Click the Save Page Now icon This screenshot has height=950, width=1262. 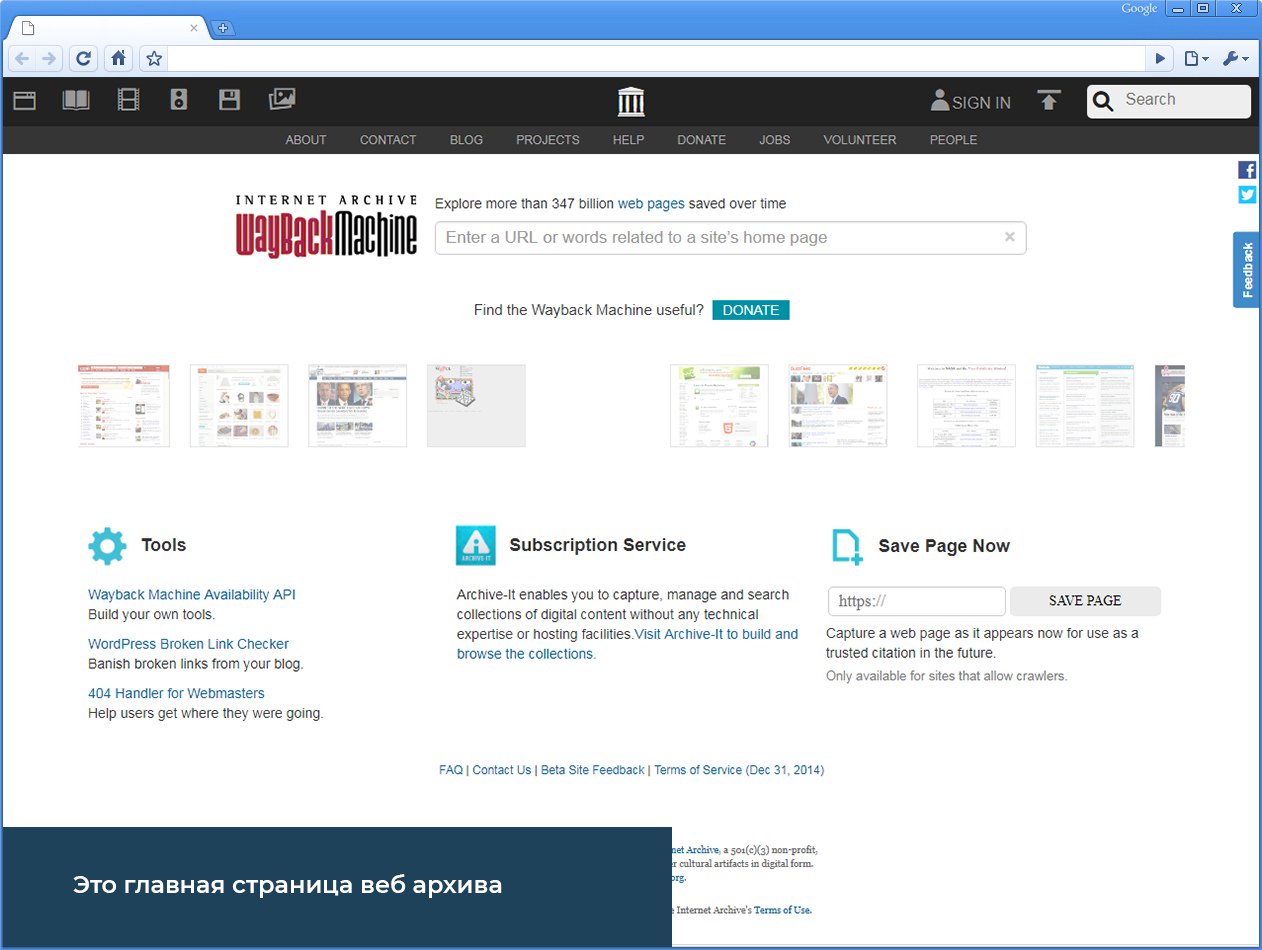coord(847,546)
